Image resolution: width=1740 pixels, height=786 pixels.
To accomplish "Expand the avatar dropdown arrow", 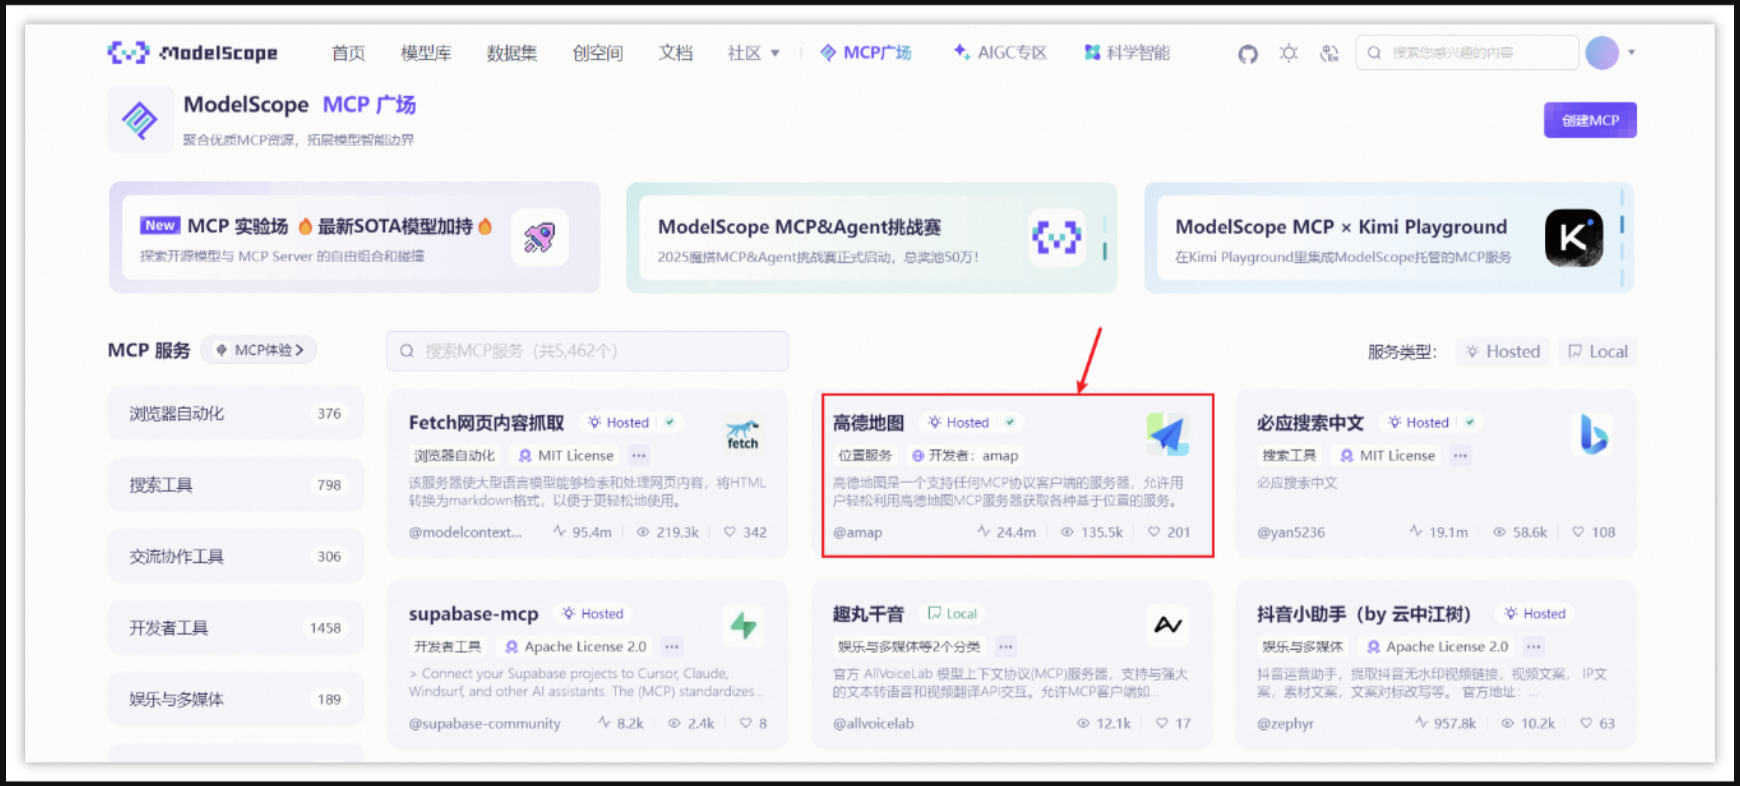I will pyautogui.click(x=1631, y=53).
